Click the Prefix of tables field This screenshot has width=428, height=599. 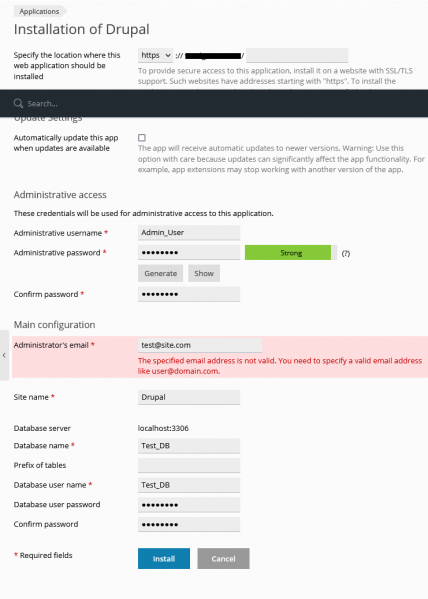189,465
